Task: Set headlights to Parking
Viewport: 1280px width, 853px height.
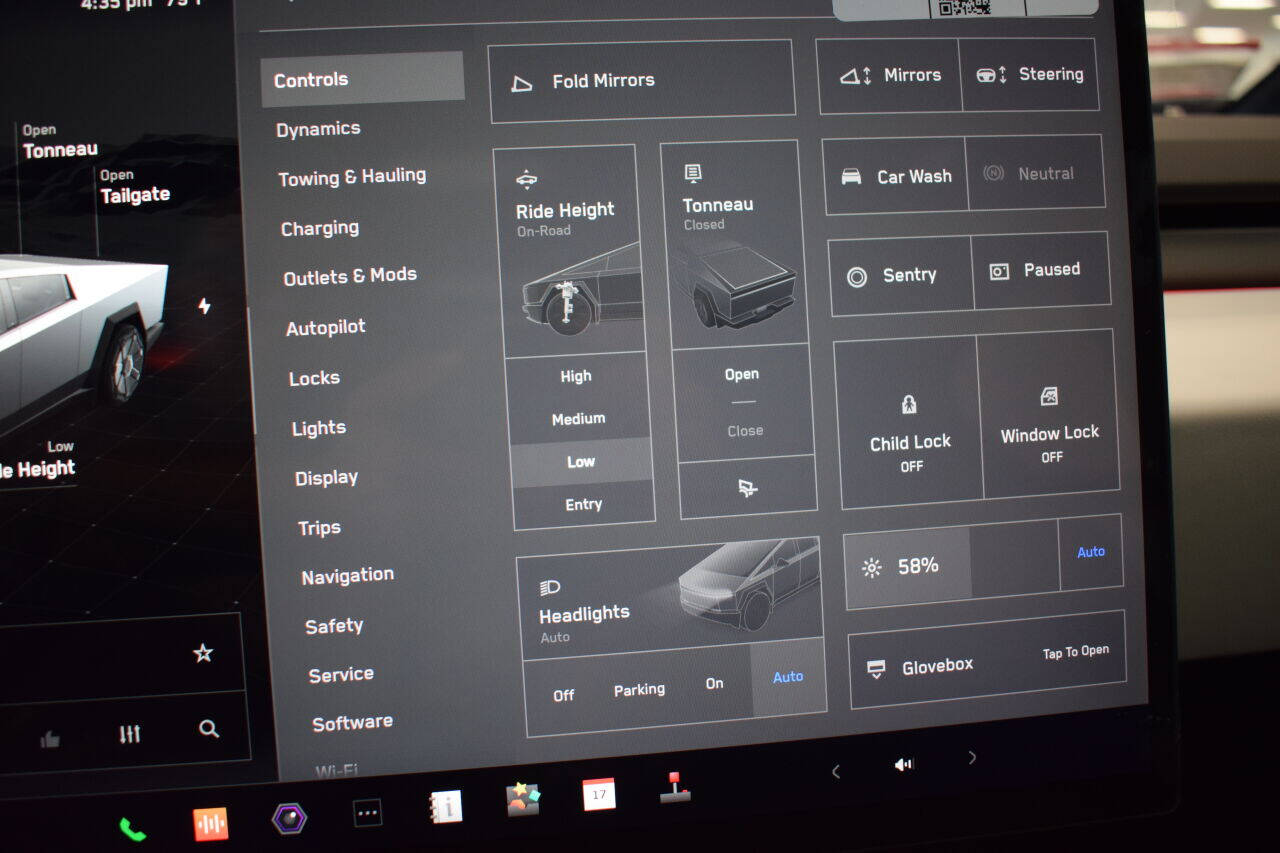Action: [x=639, y=690]
